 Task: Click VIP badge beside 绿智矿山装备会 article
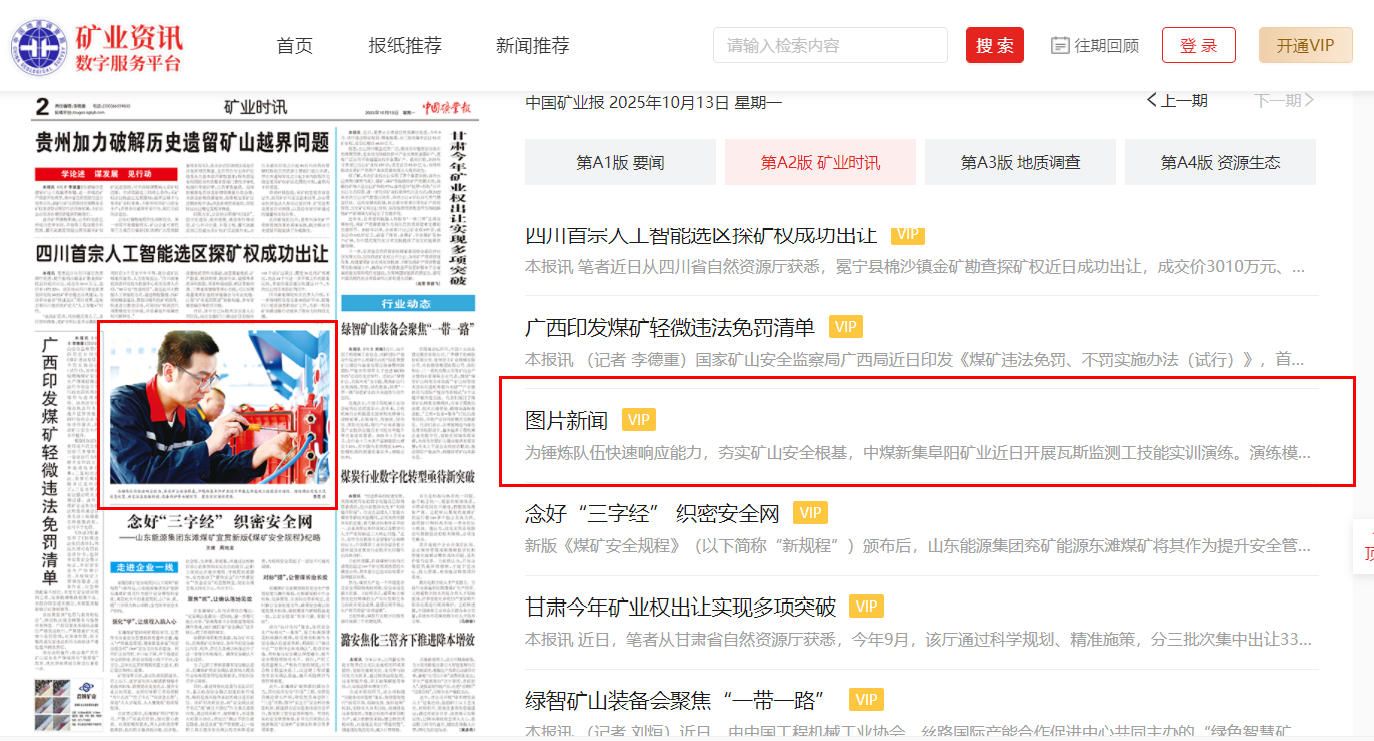click(x=866, y=699)
